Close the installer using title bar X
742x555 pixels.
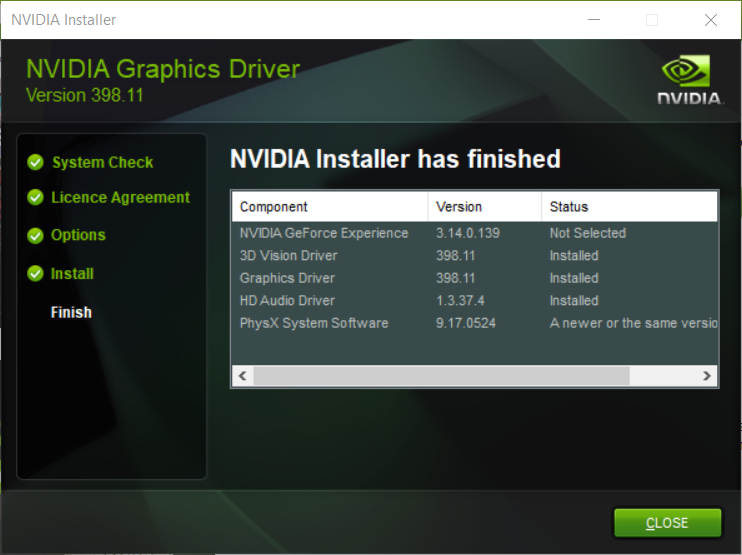(x=710, y=20)
